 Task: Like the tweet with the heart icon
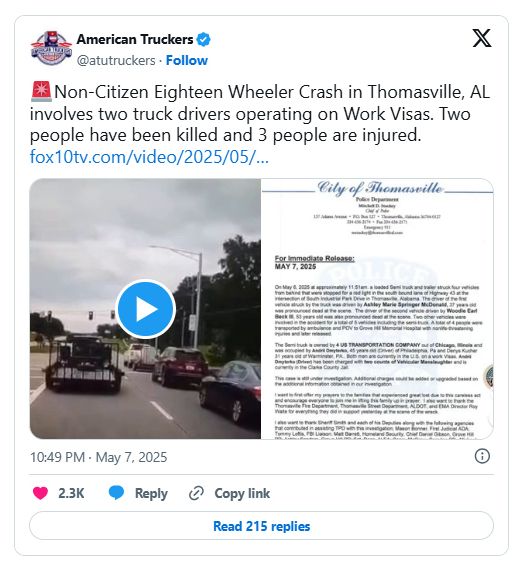pos(40,493)
